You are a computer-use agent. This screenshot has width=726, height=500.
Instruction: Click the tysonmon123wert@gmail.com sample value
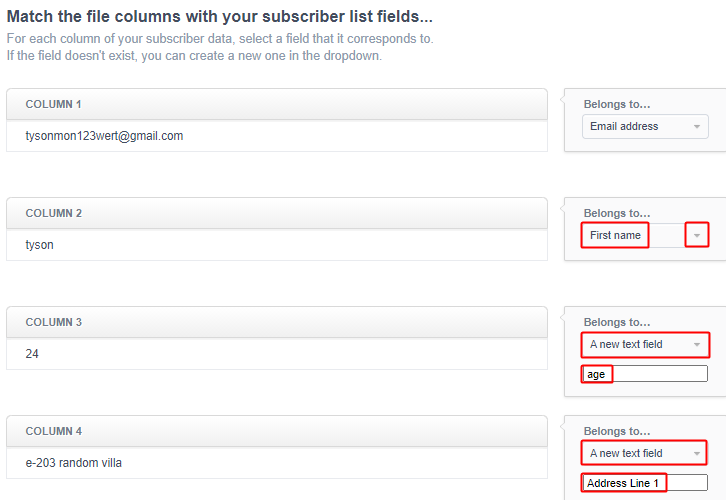[x=104, y=136]
